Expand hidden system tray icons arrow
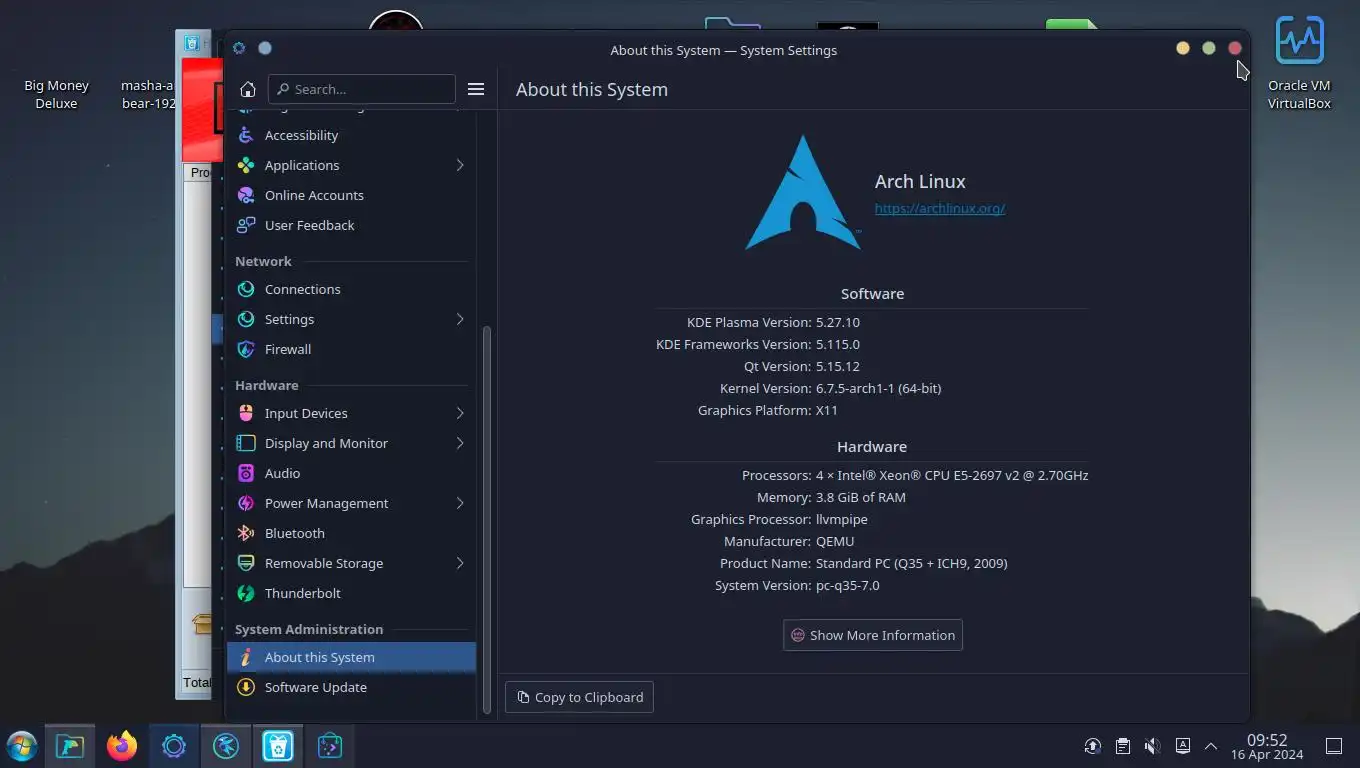 click(1211, 746)
